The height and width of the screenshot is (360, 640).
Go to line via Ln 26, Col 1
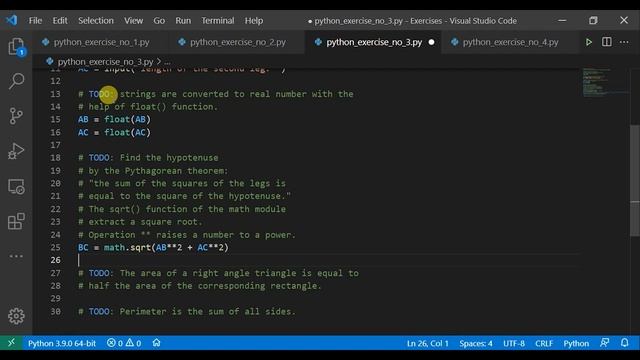427,343
